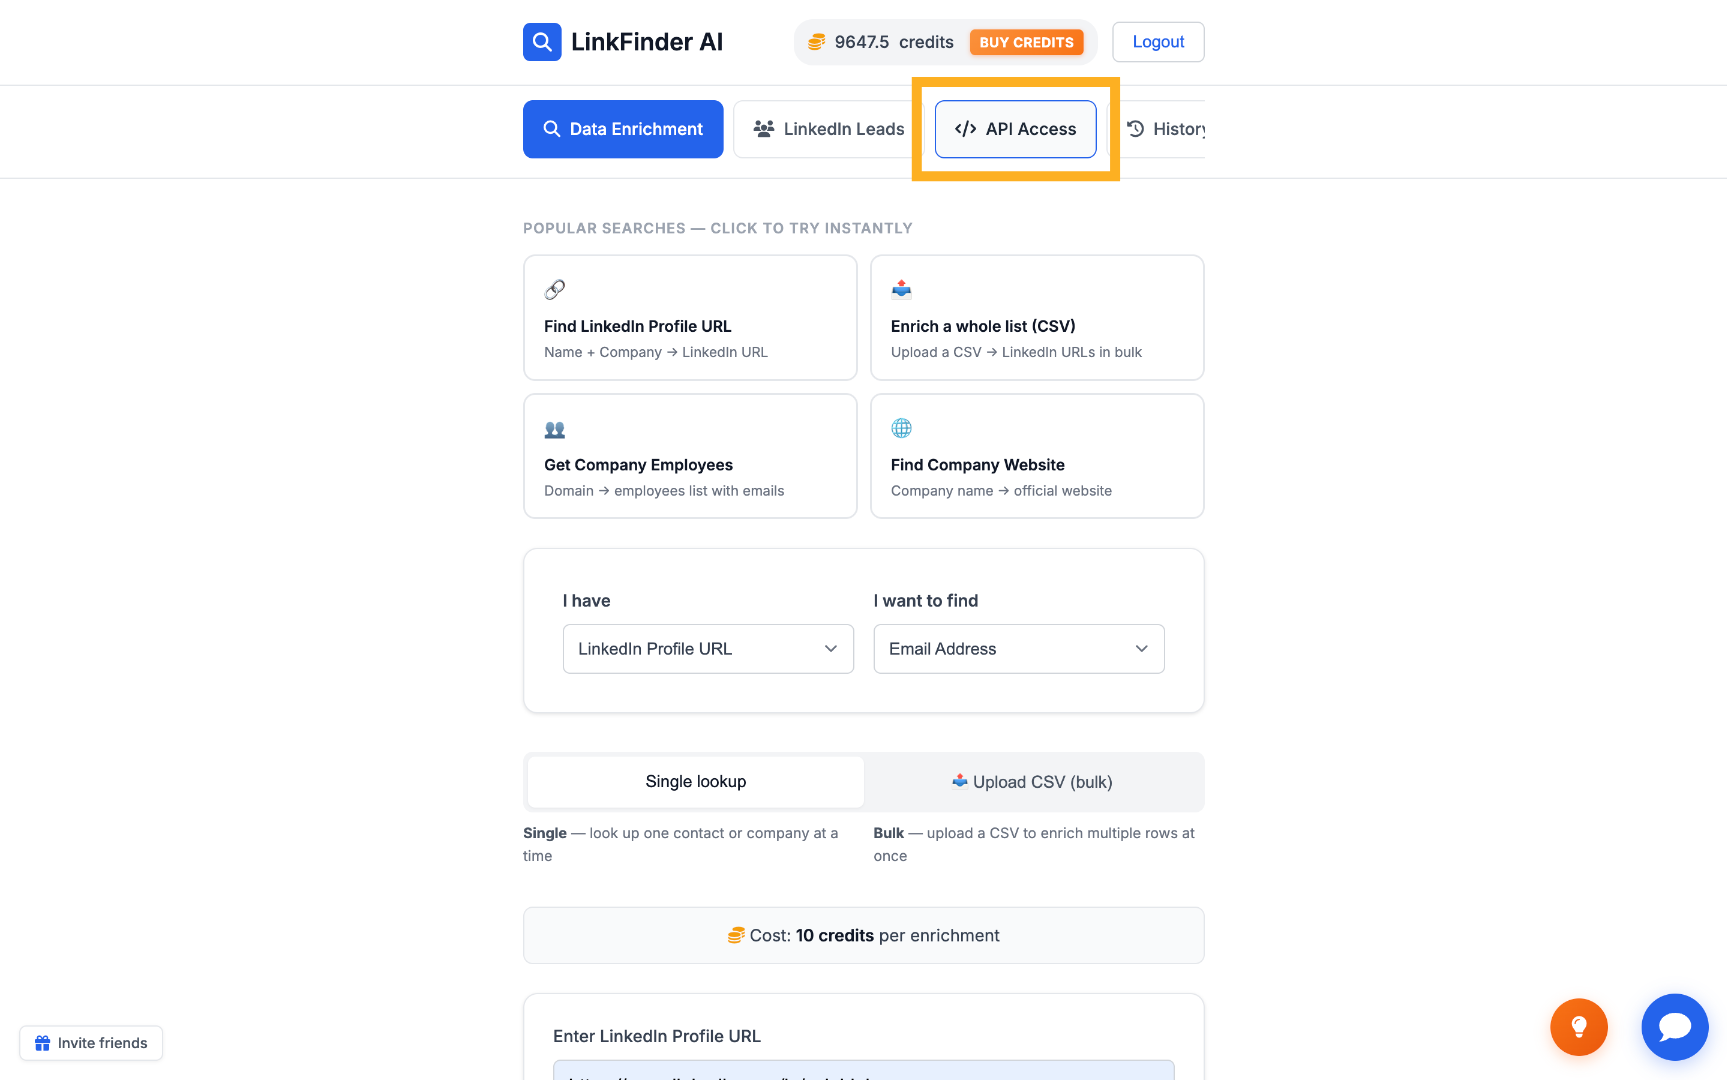This screenshot has height=1080, width=1727.
Task: Open the Find Company Website card
Action: [x=1037, y=456]
